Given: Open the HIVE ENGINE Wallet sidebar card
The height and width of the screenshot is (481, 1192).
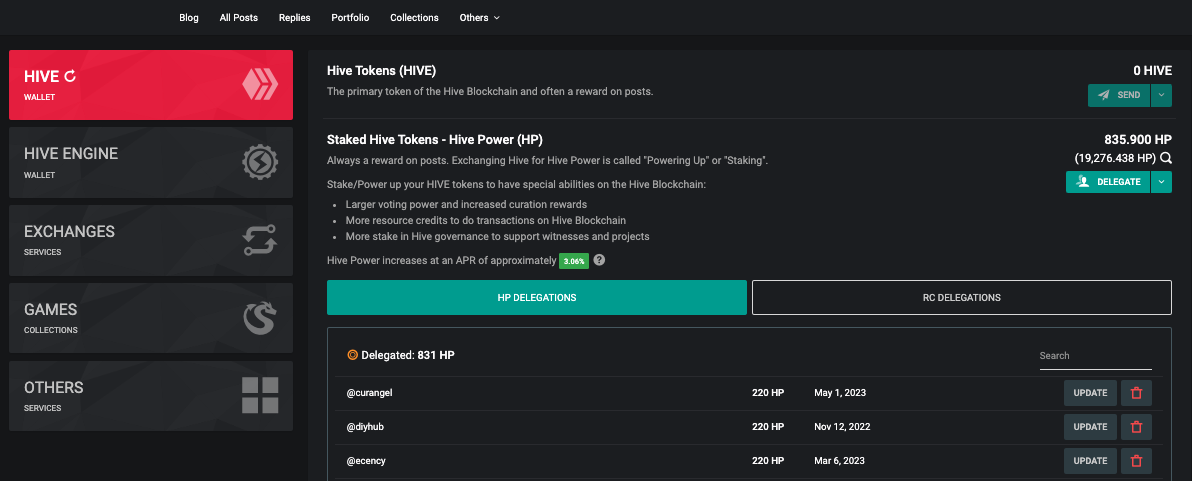Looking at the screenshot, I should pyautogui.click(x=151, y=163).
